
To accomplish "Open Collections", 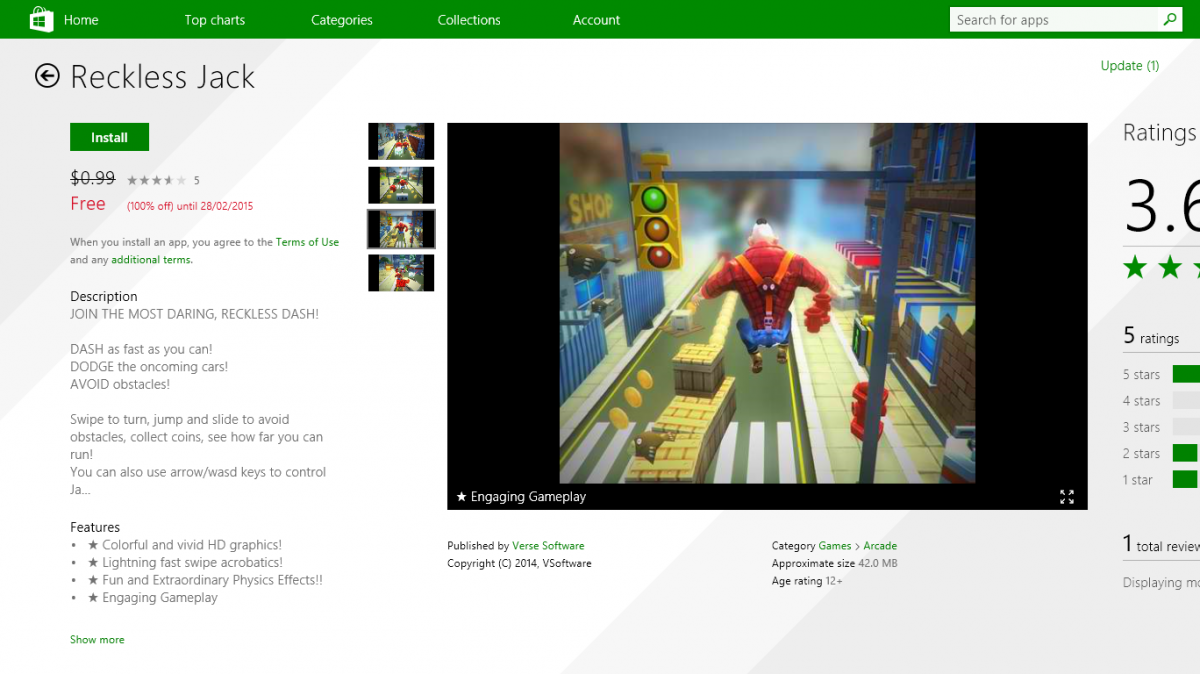I will point(469,20).
